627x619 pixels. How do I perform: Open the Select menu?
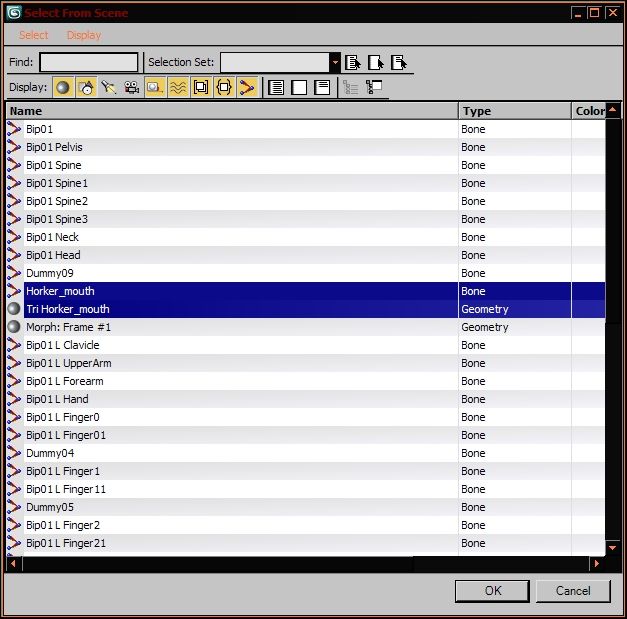(34, 35)
